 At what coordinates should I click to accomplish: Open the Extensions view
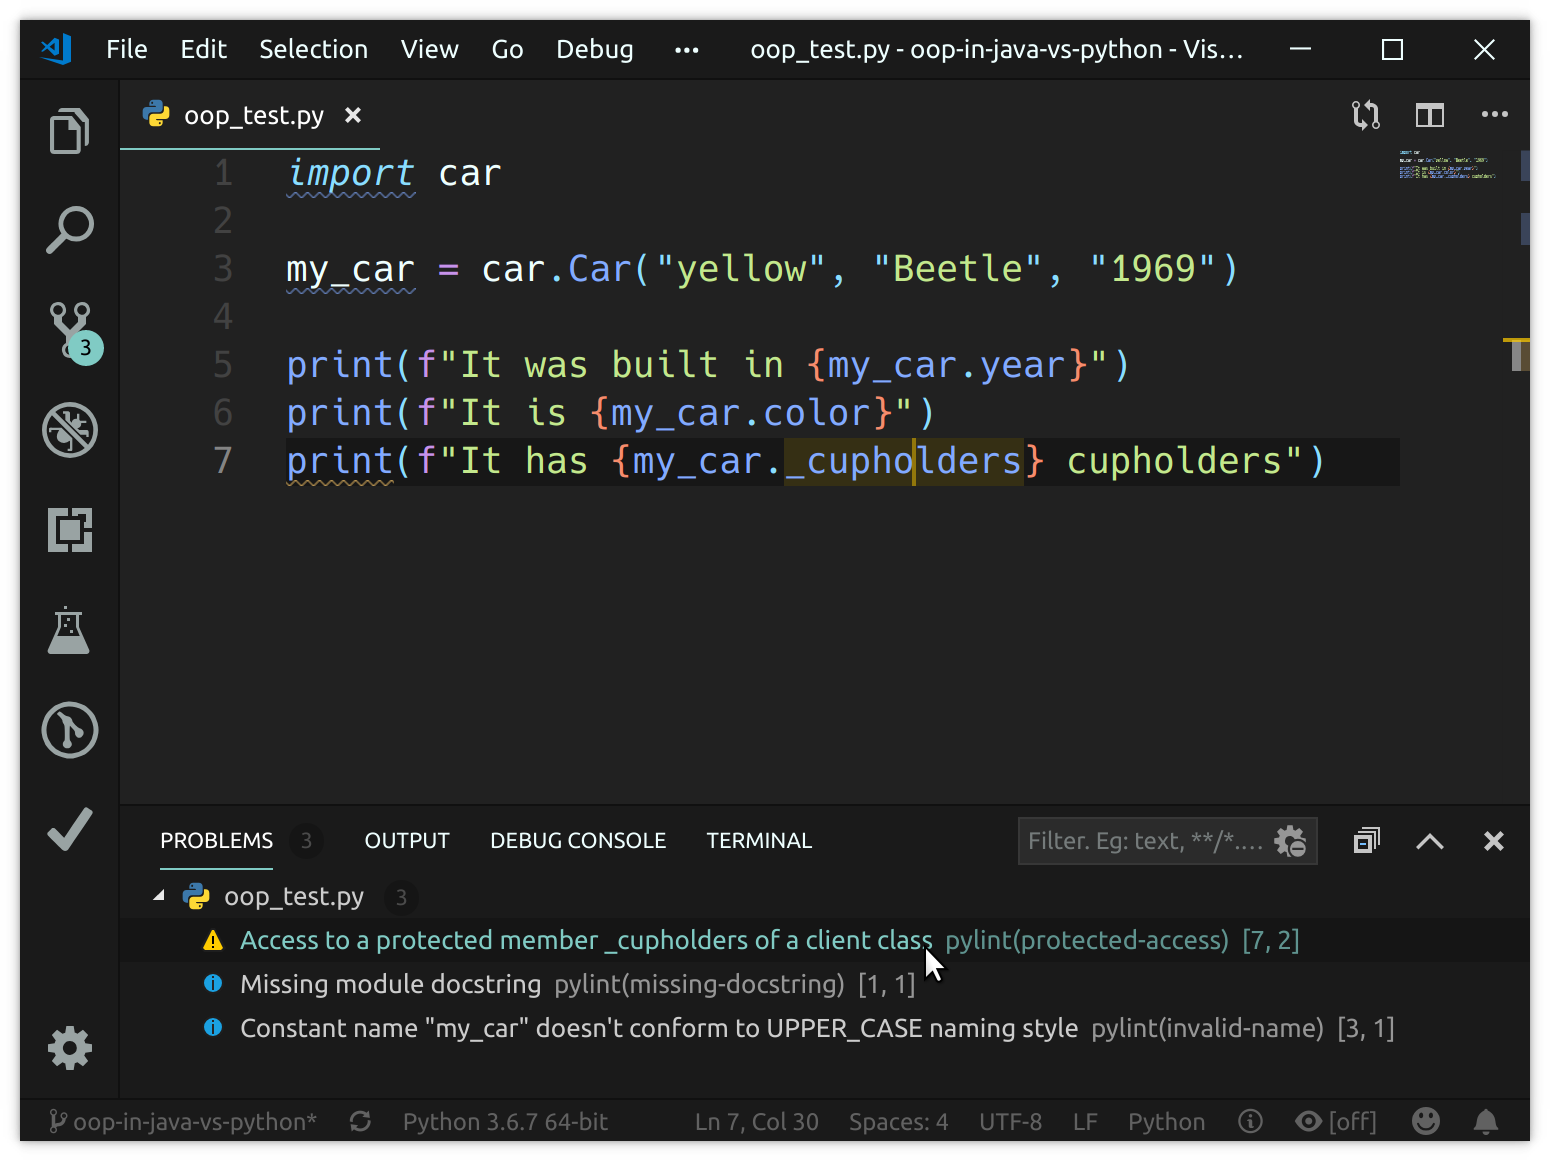pyautogui.click(x=69, y=530)
